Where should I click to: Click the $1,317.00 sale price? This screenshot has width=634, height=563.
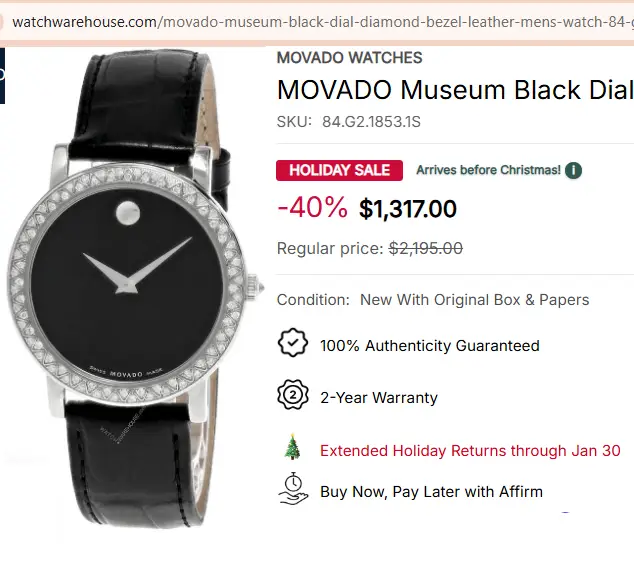click(x=408, y=209)
